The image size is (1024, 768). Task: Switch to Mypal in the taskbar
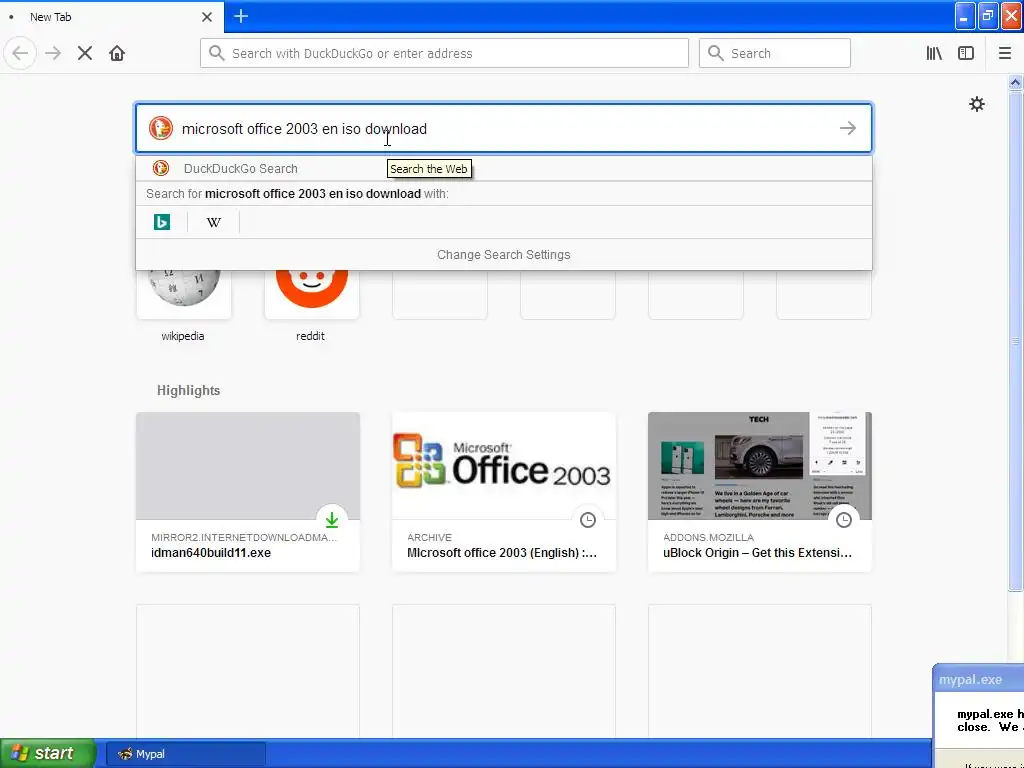tap(186, 754)
